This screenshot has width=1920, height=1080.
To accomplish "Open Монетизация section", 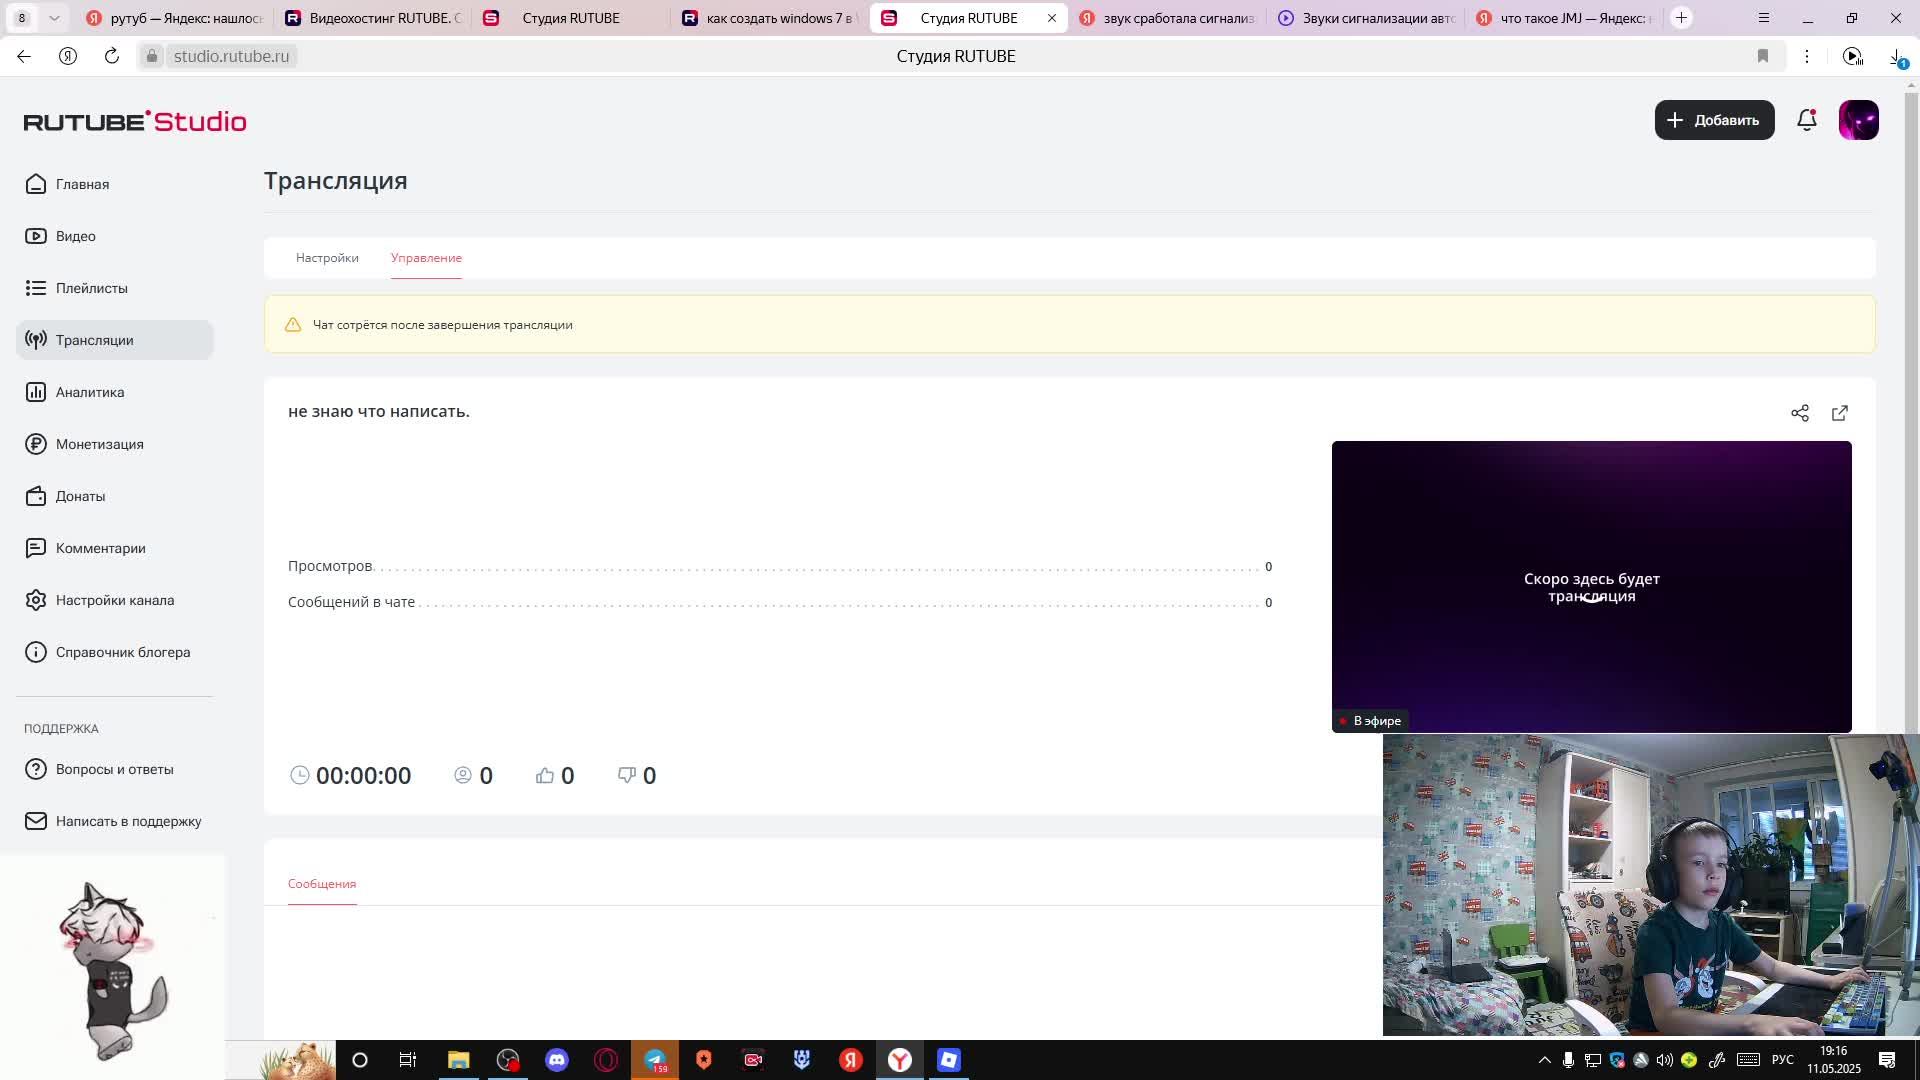I will pos(114,444).
